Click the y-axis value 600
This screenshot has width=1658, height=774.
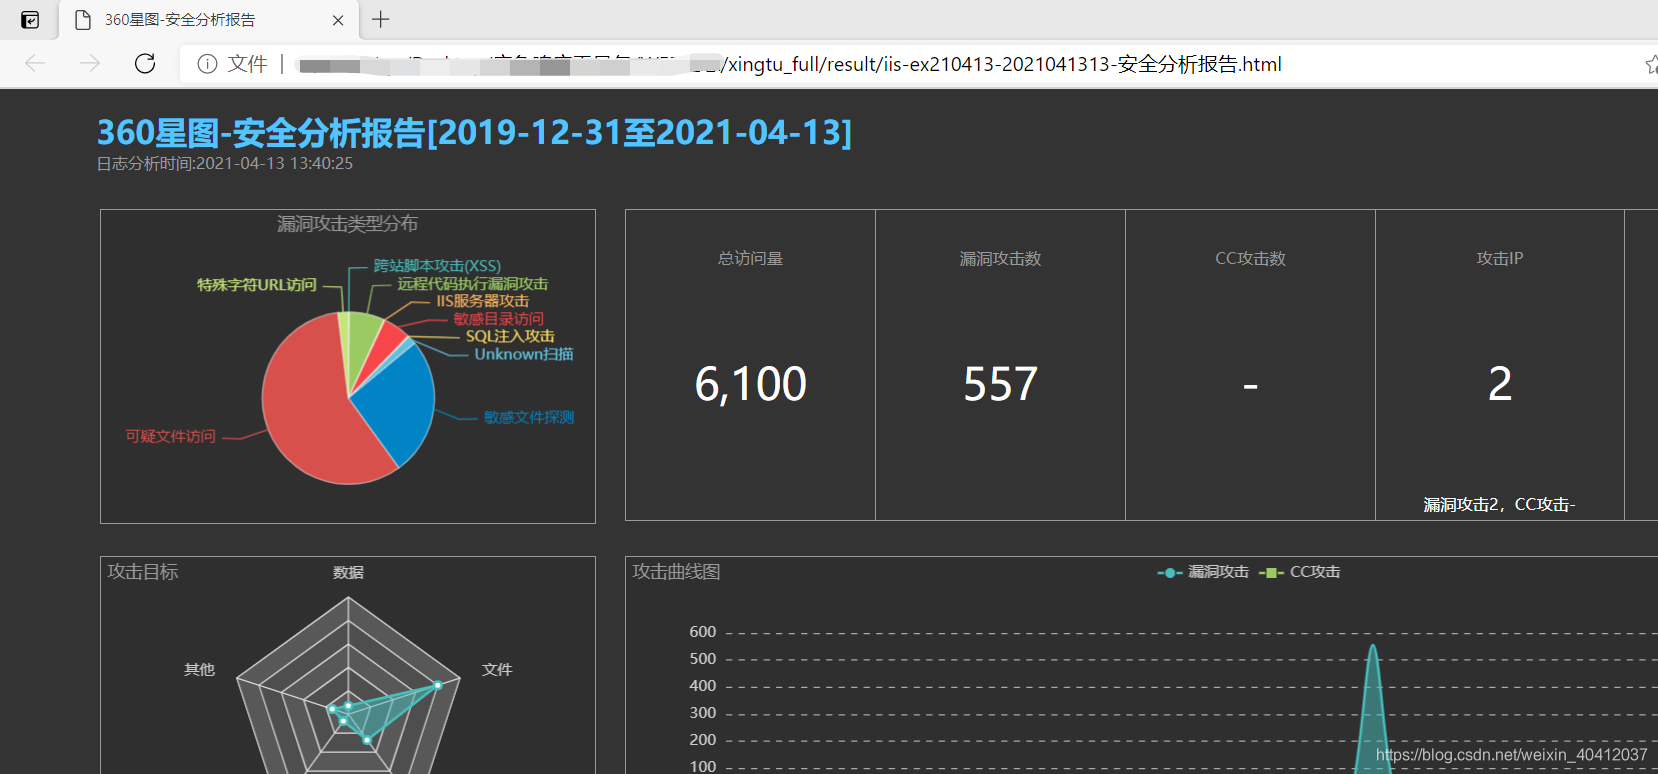(703, 632)
